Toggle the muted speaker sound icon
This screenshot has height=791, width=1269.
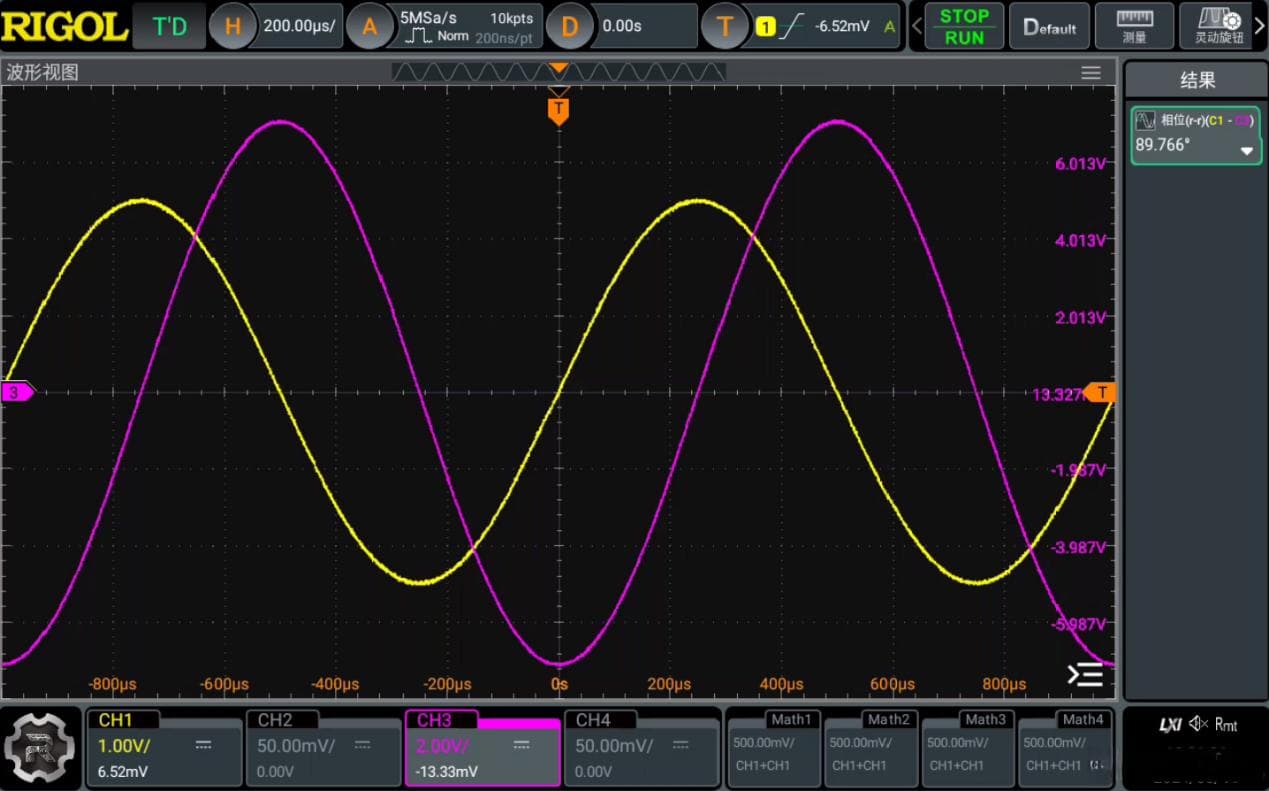coord(1198,724)
